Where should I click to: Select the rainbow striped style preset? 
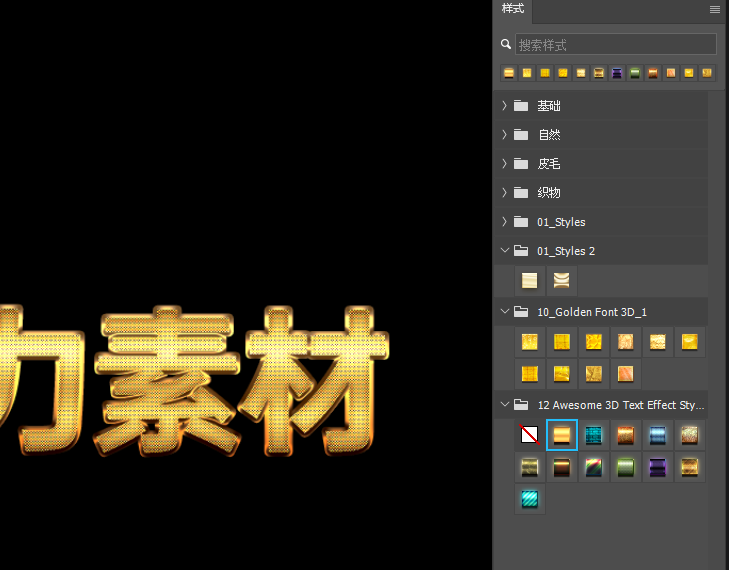point(593,467)
